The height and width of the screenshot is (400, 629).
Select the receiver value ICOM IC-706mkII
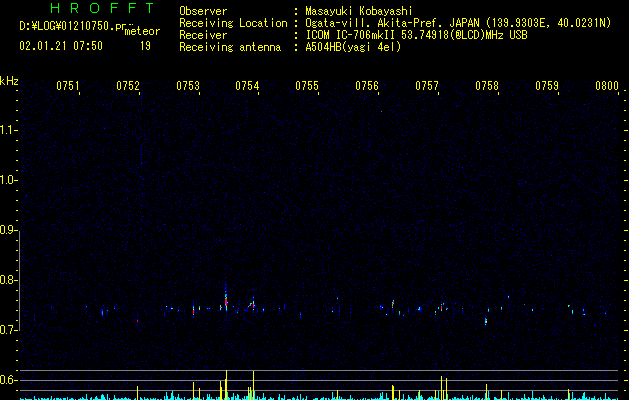[350, 35]
